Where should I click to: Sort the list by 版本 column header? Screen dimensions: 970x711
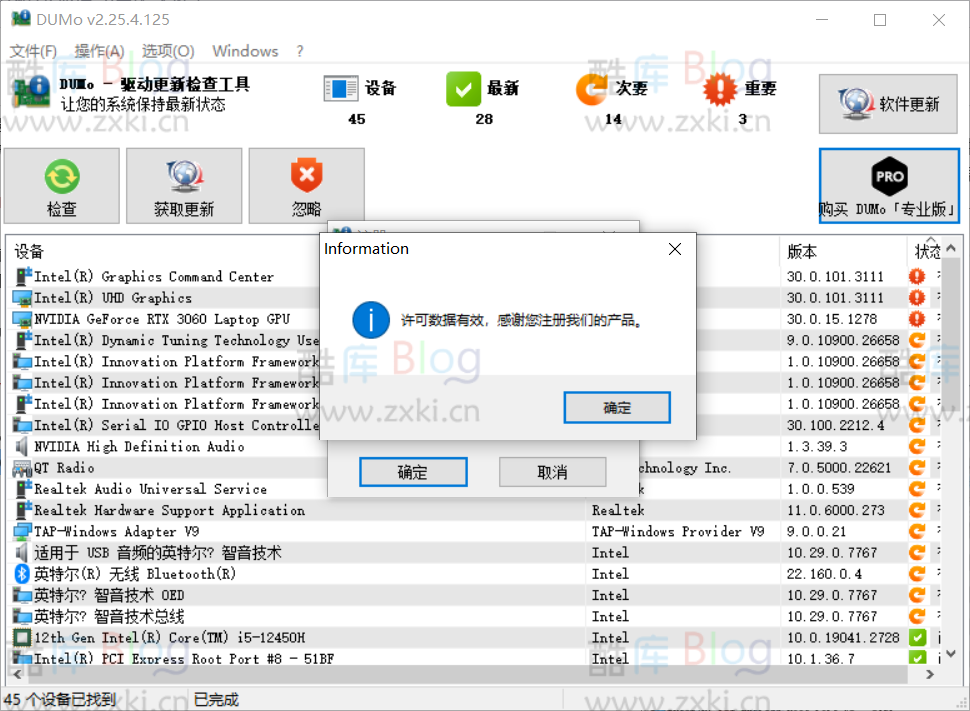802,251
